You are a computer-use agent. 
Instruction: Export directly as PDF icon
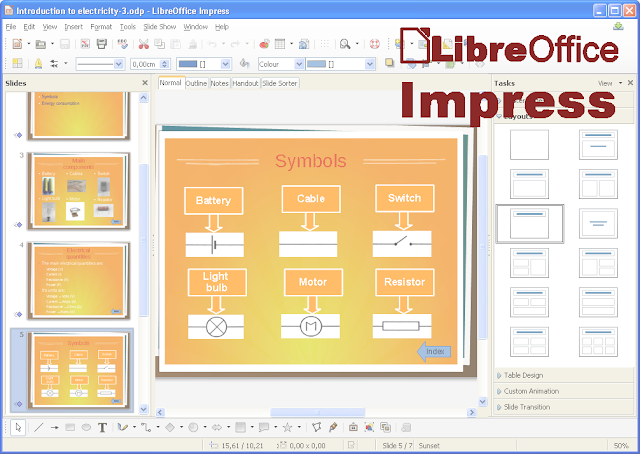click(x=85, y=44)
